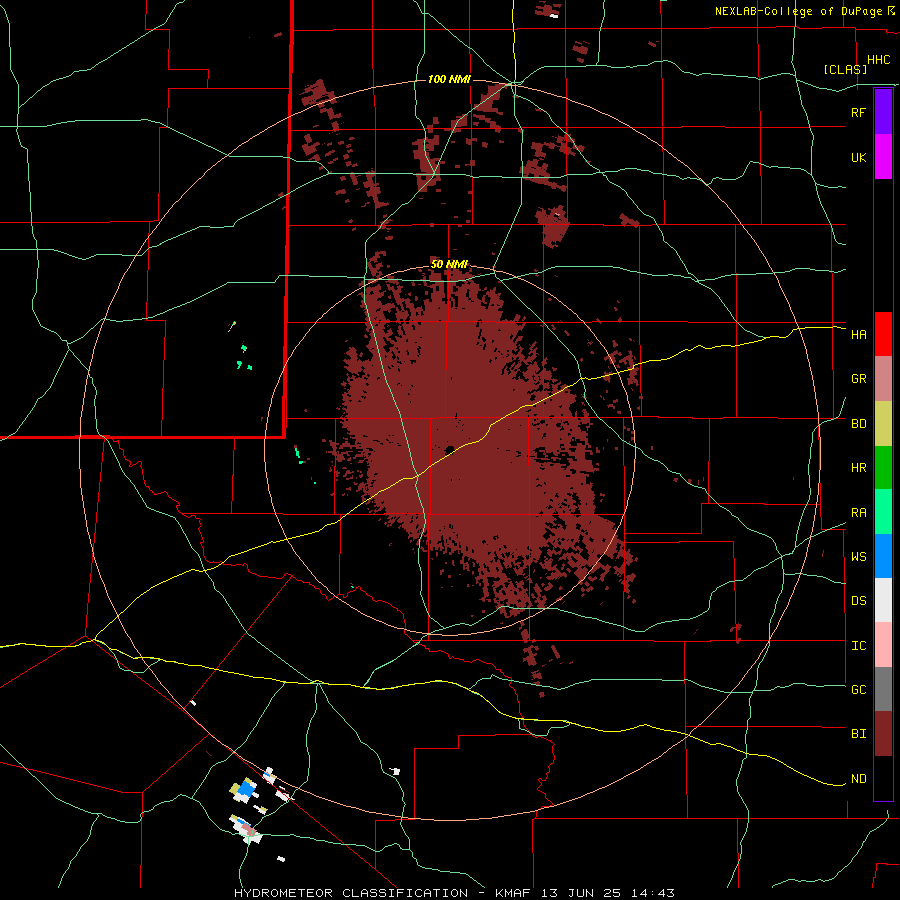
Task: Select the GR pink legend swatch
Action: point(883,379)
